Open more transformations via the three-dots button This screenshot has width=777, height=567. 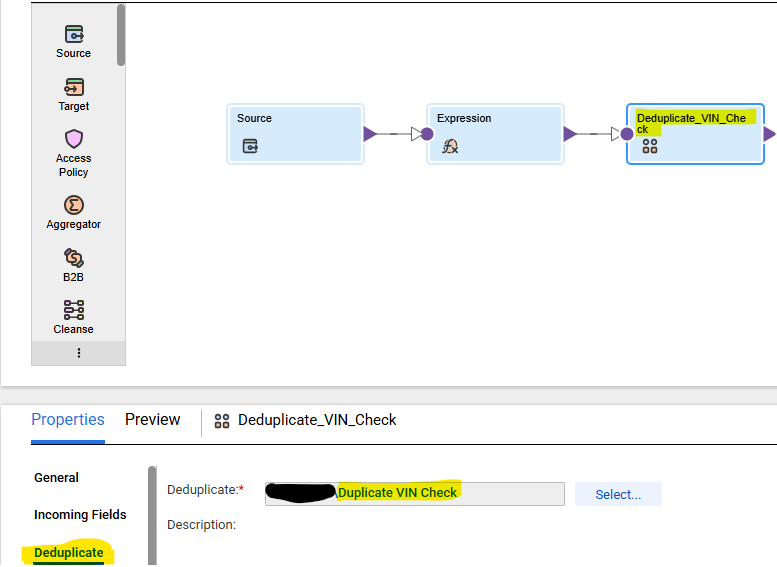coord(79,353)
